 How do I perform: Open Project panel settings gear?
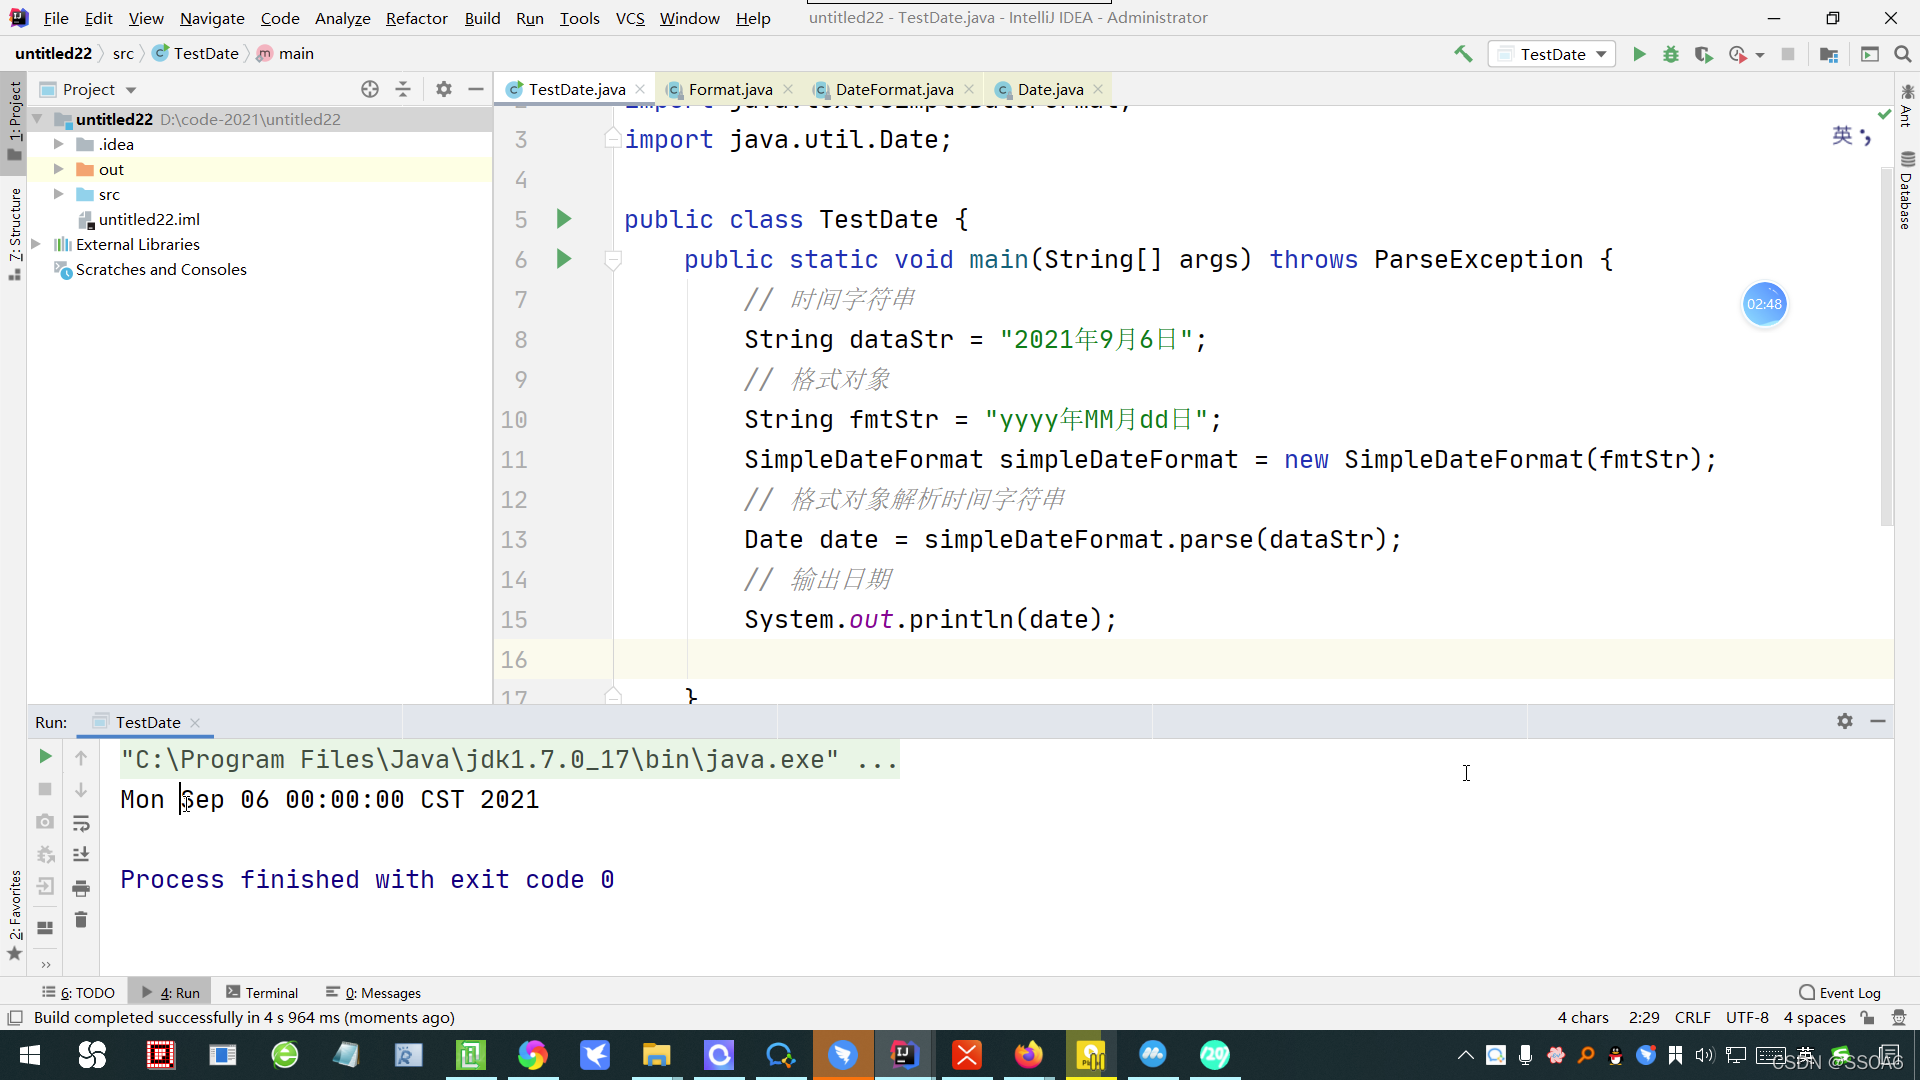(x=444, y=89)
